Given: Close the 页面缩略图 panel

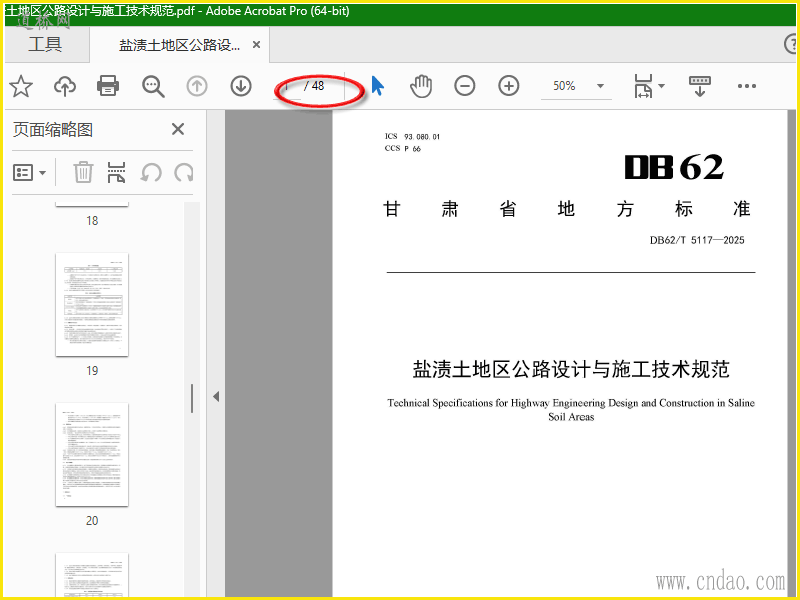Looking at the screenshot, I should click(178, 129).
